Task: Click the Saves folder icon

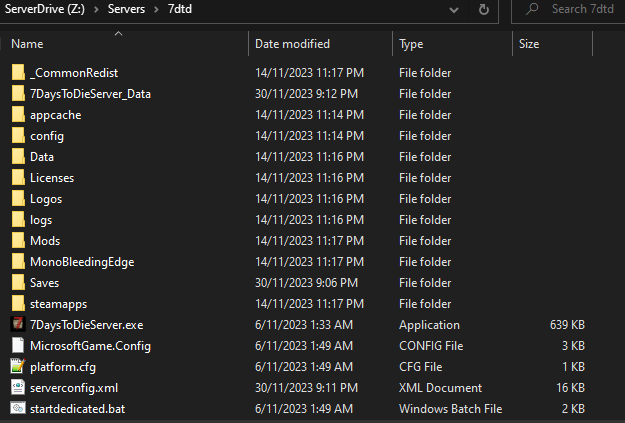Action: [18, 283]
